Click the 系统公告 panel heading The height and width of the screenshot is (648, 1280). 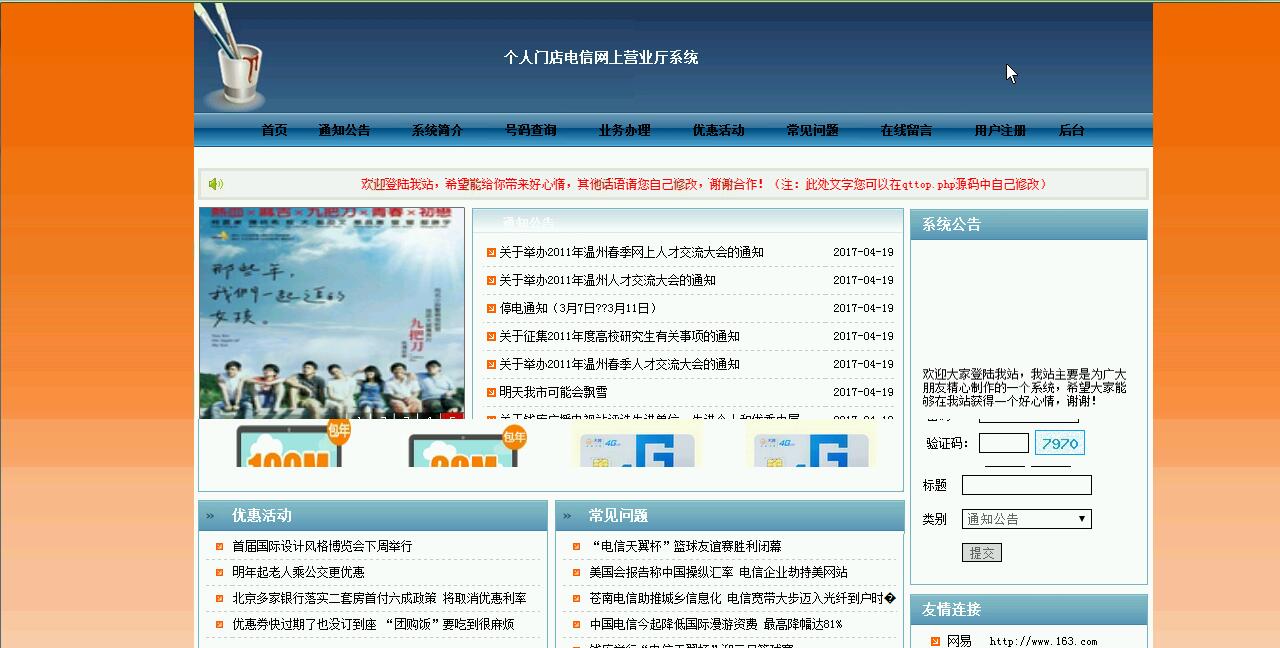[951, 225]
